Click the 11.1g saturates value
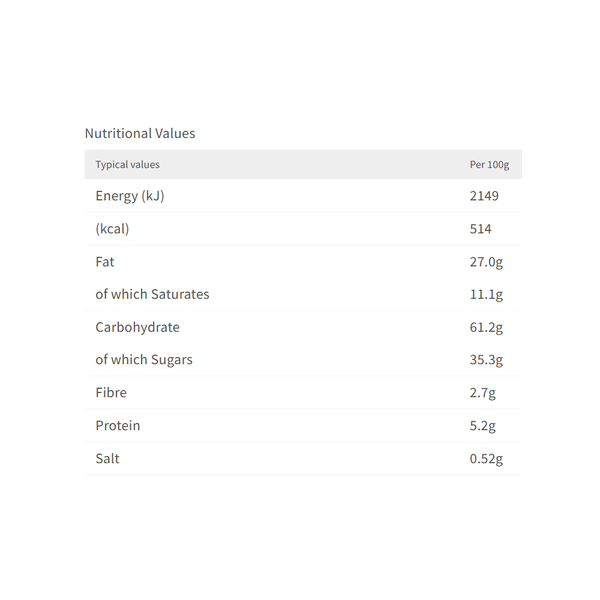 click(x=486, y=294)
